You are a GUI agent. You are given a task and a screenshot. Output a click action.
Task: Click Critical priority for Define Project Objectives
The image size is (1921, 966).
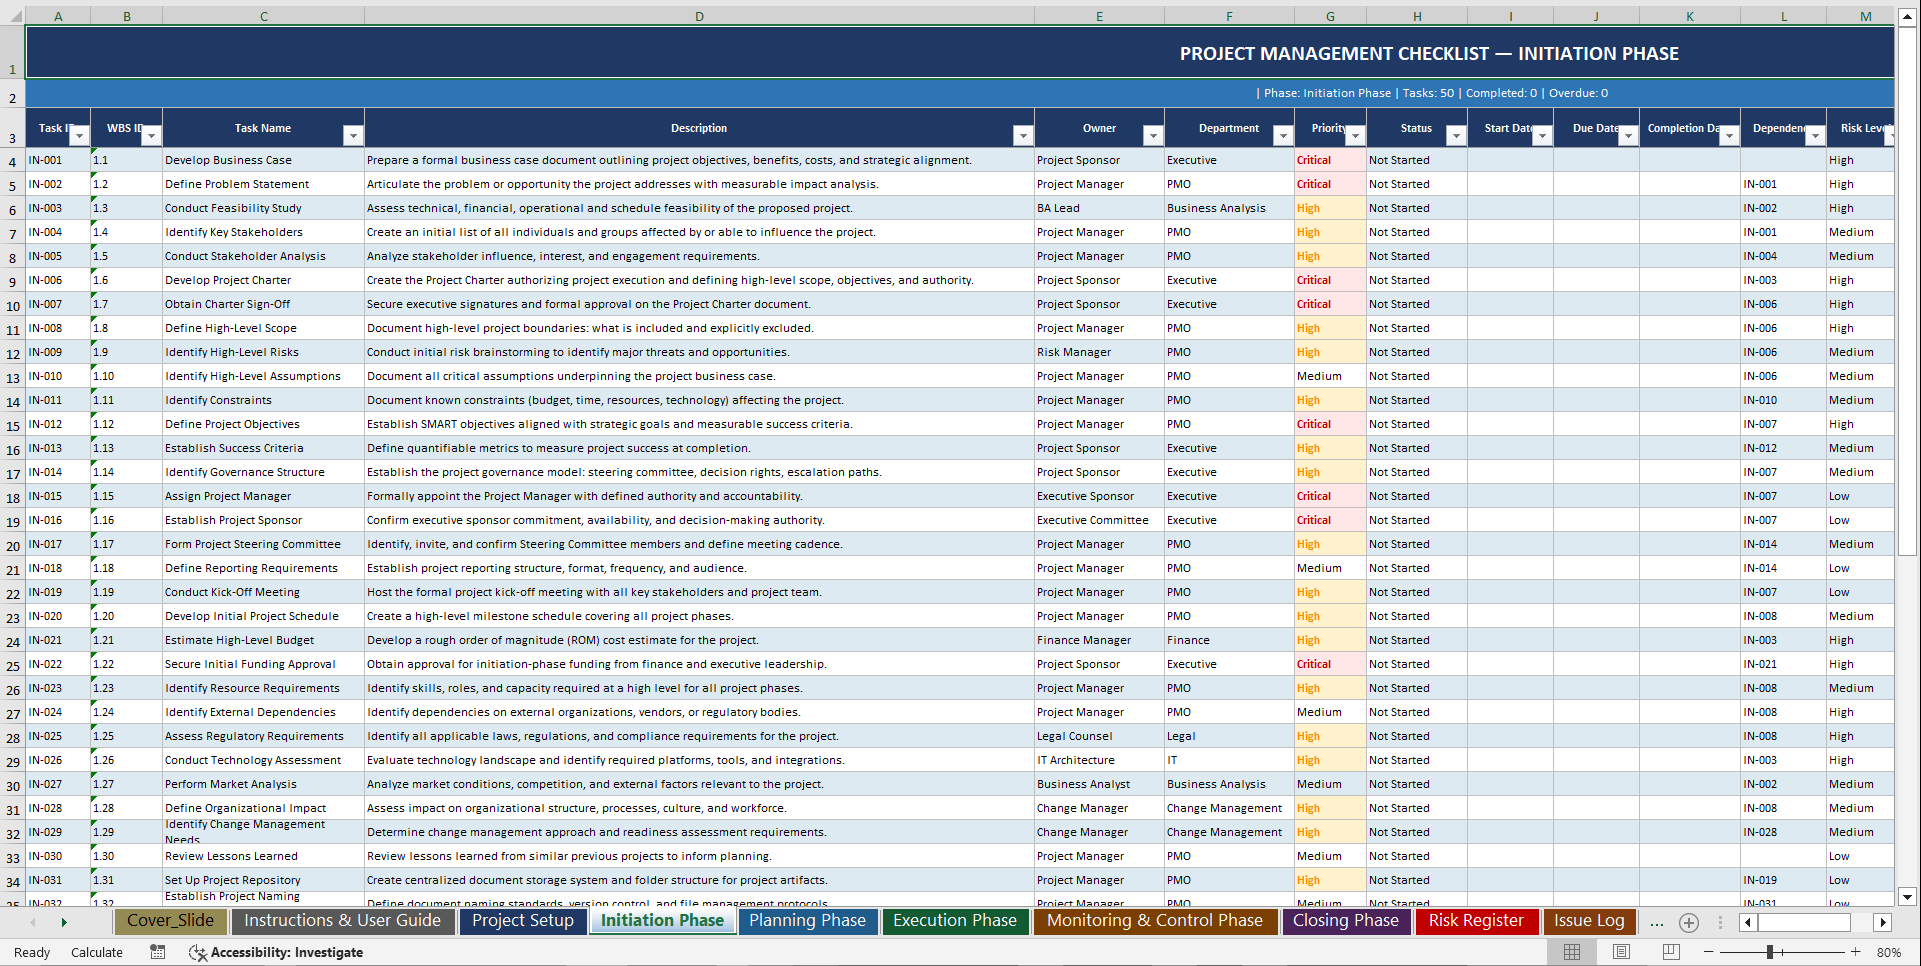click(x=1330, y=424)
